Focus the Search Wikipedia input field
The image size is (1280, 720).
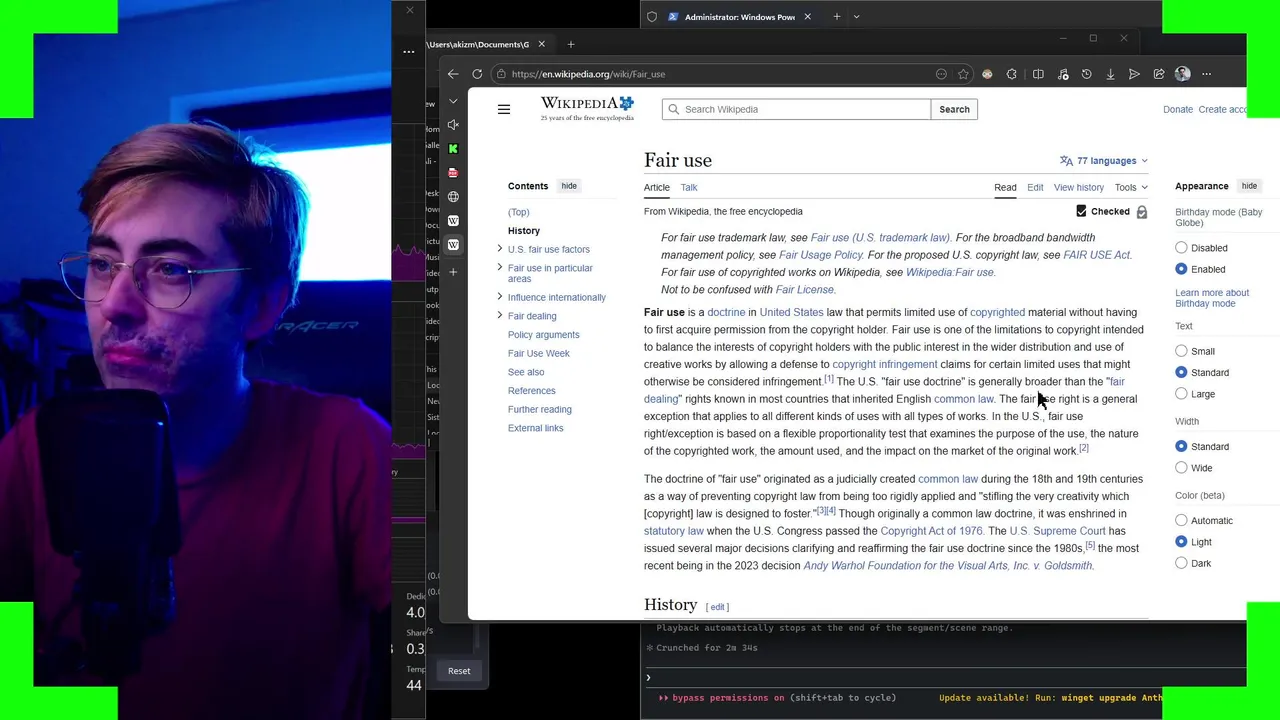pyautogui.click(x=796, y=109)
